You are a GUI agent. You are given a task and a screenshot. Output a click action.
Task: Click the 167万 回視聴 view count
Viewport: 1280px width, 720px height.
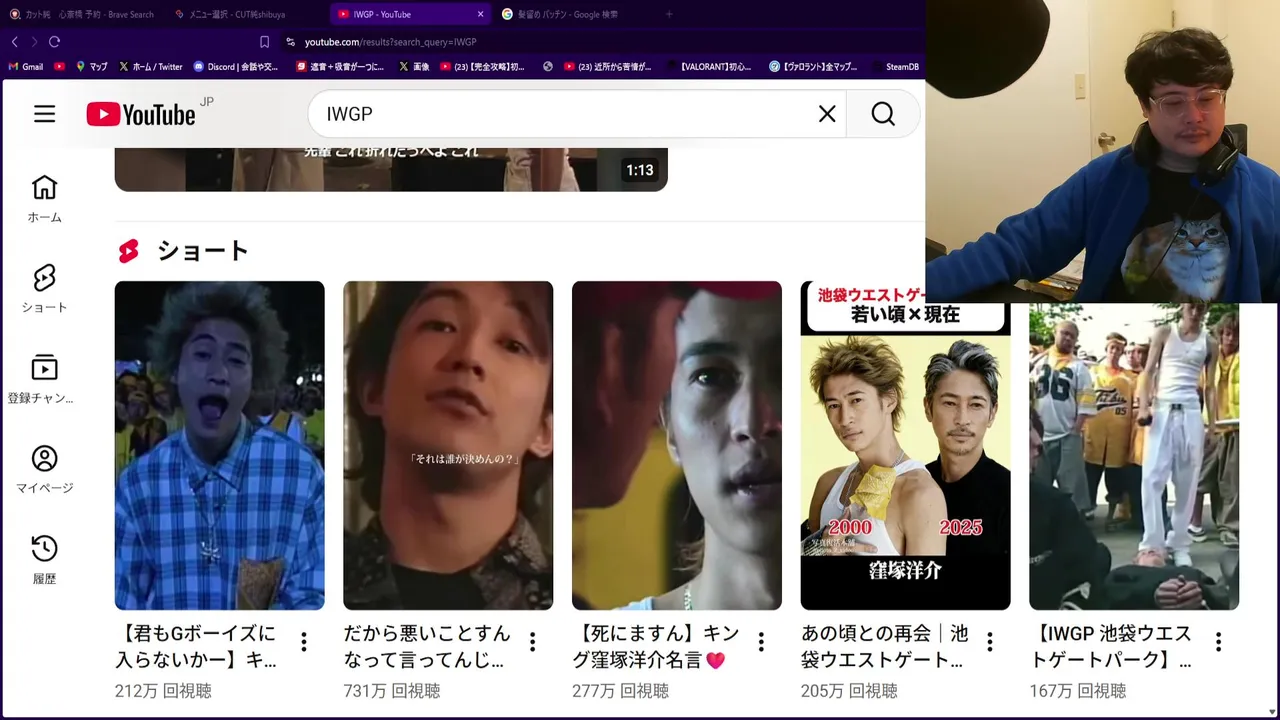point(1078,691)
